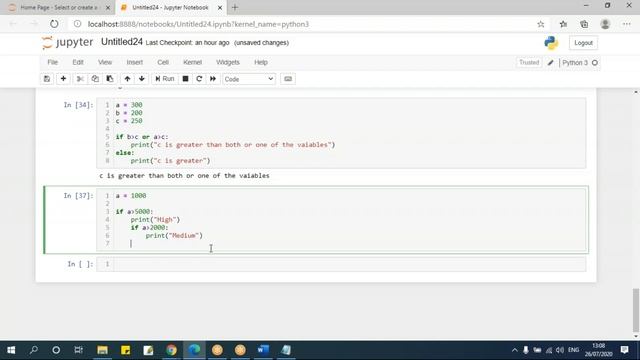Click the browser address bar URL
The width and height of the screenshot is (640, 360).
(x=198, y=24)
